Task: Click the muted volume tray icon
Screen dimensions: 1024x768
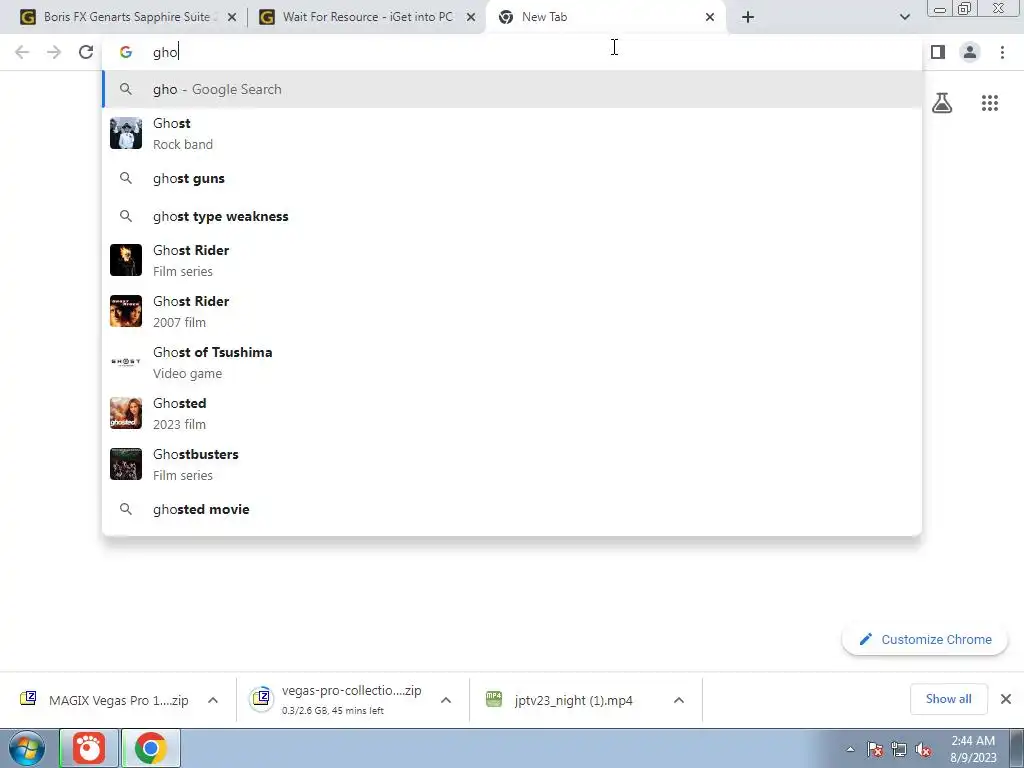Action: coord(923,750)
